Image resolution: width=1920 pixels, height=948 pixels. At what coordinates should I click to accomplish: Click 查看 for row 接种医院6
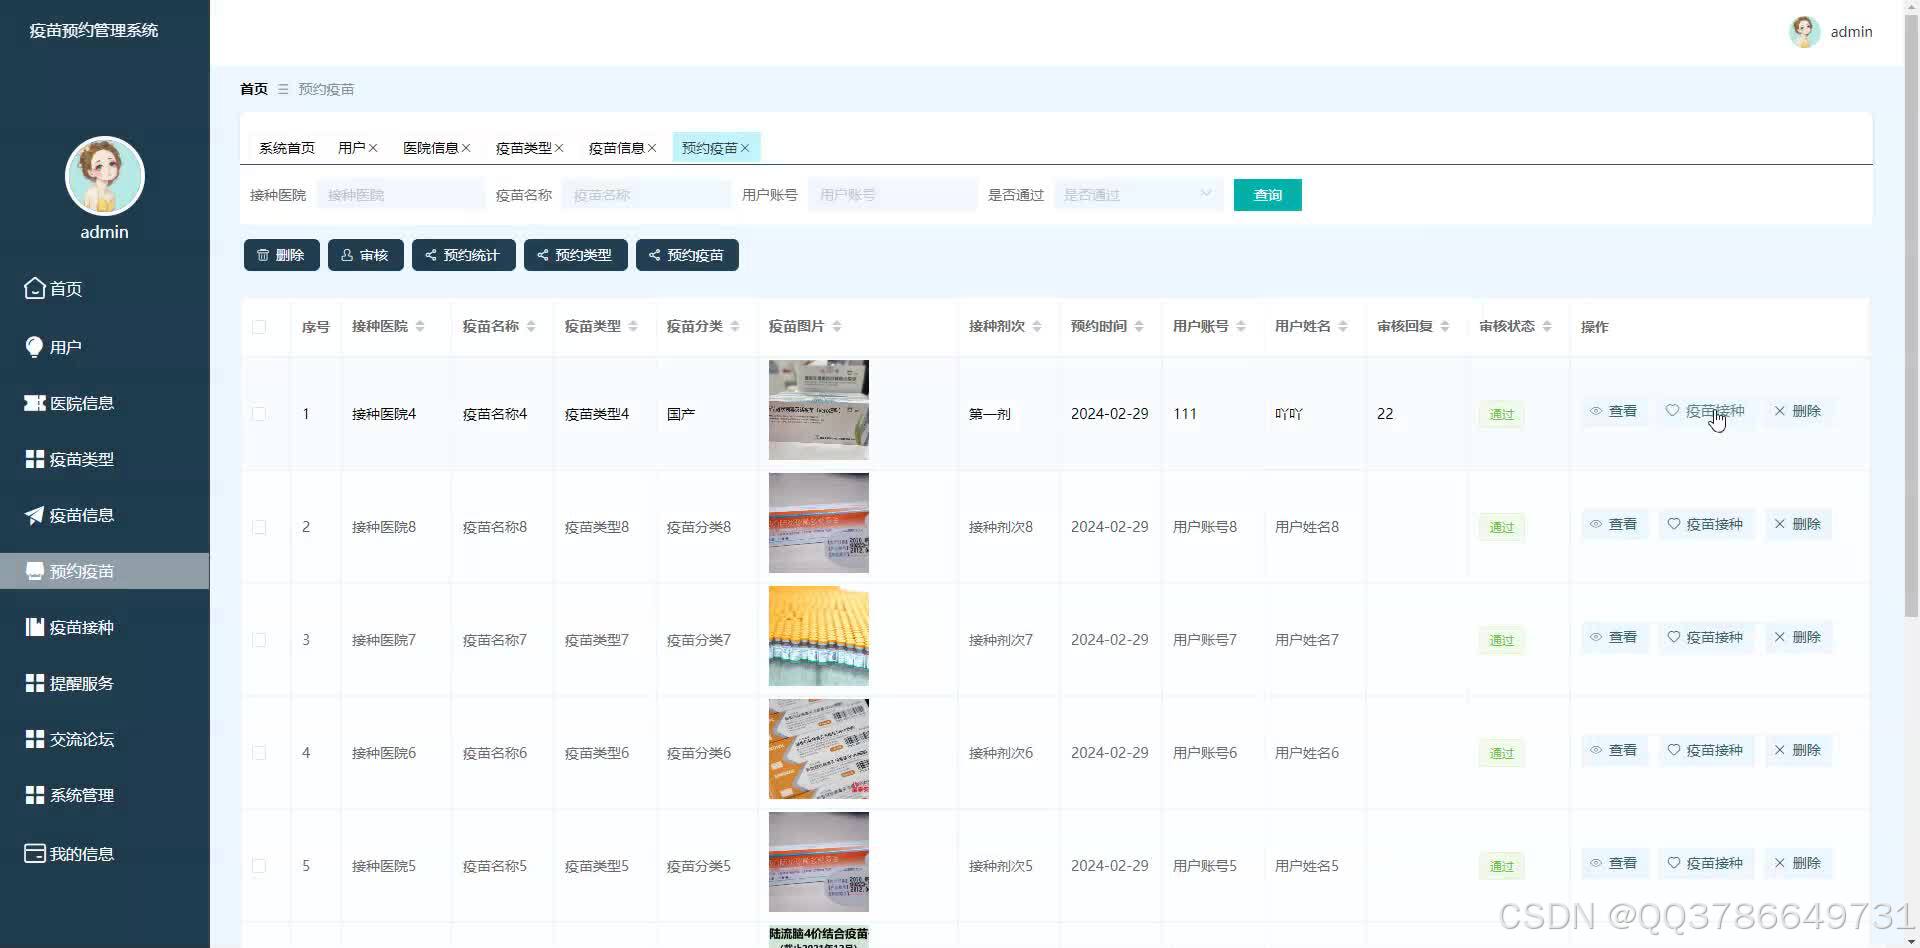point(1614,750)
